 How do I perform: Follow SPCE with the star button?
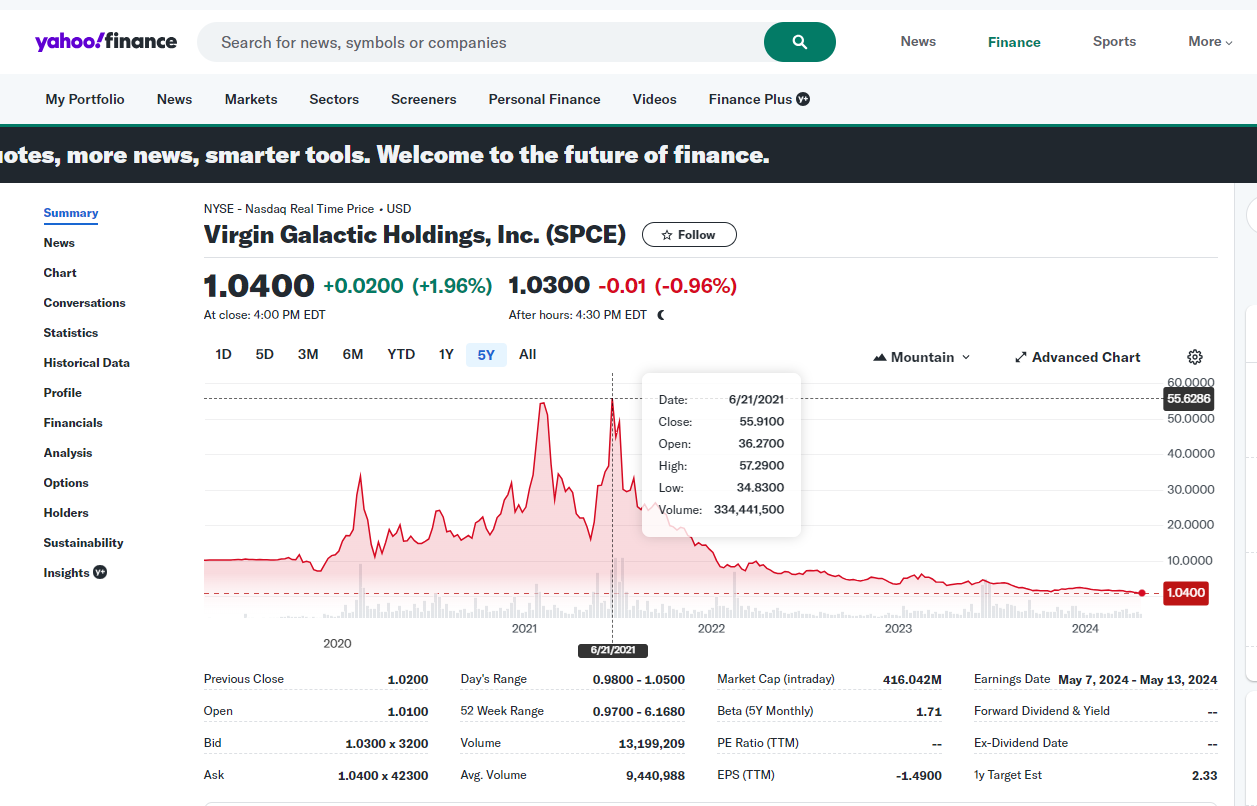tap(689, 235)
